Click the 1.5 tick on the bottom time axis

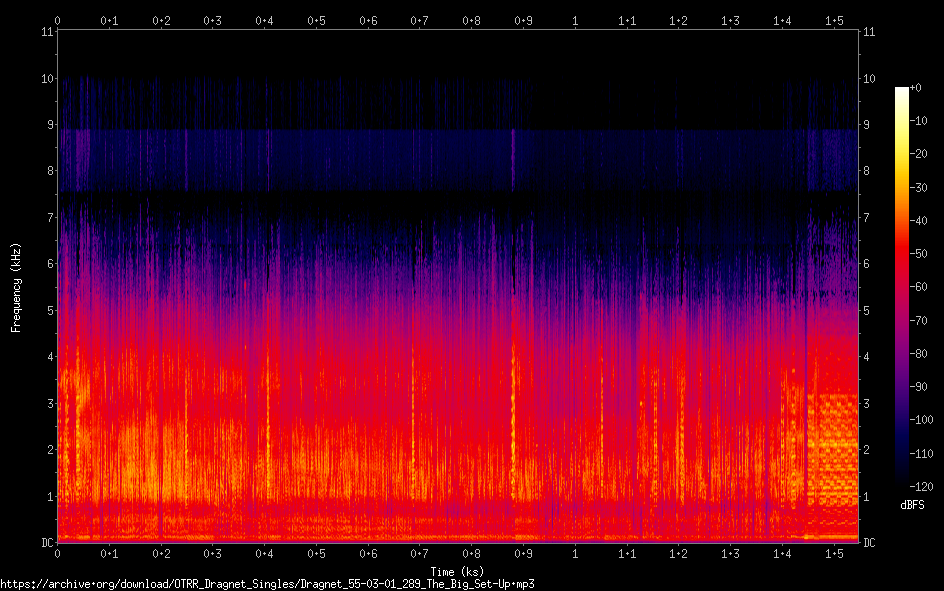[833, 553]
